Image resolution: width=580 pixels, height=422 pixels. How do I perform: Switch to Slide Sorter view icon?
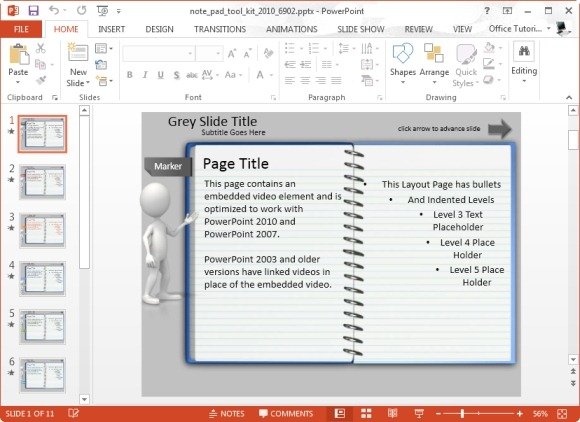point(366,413)
